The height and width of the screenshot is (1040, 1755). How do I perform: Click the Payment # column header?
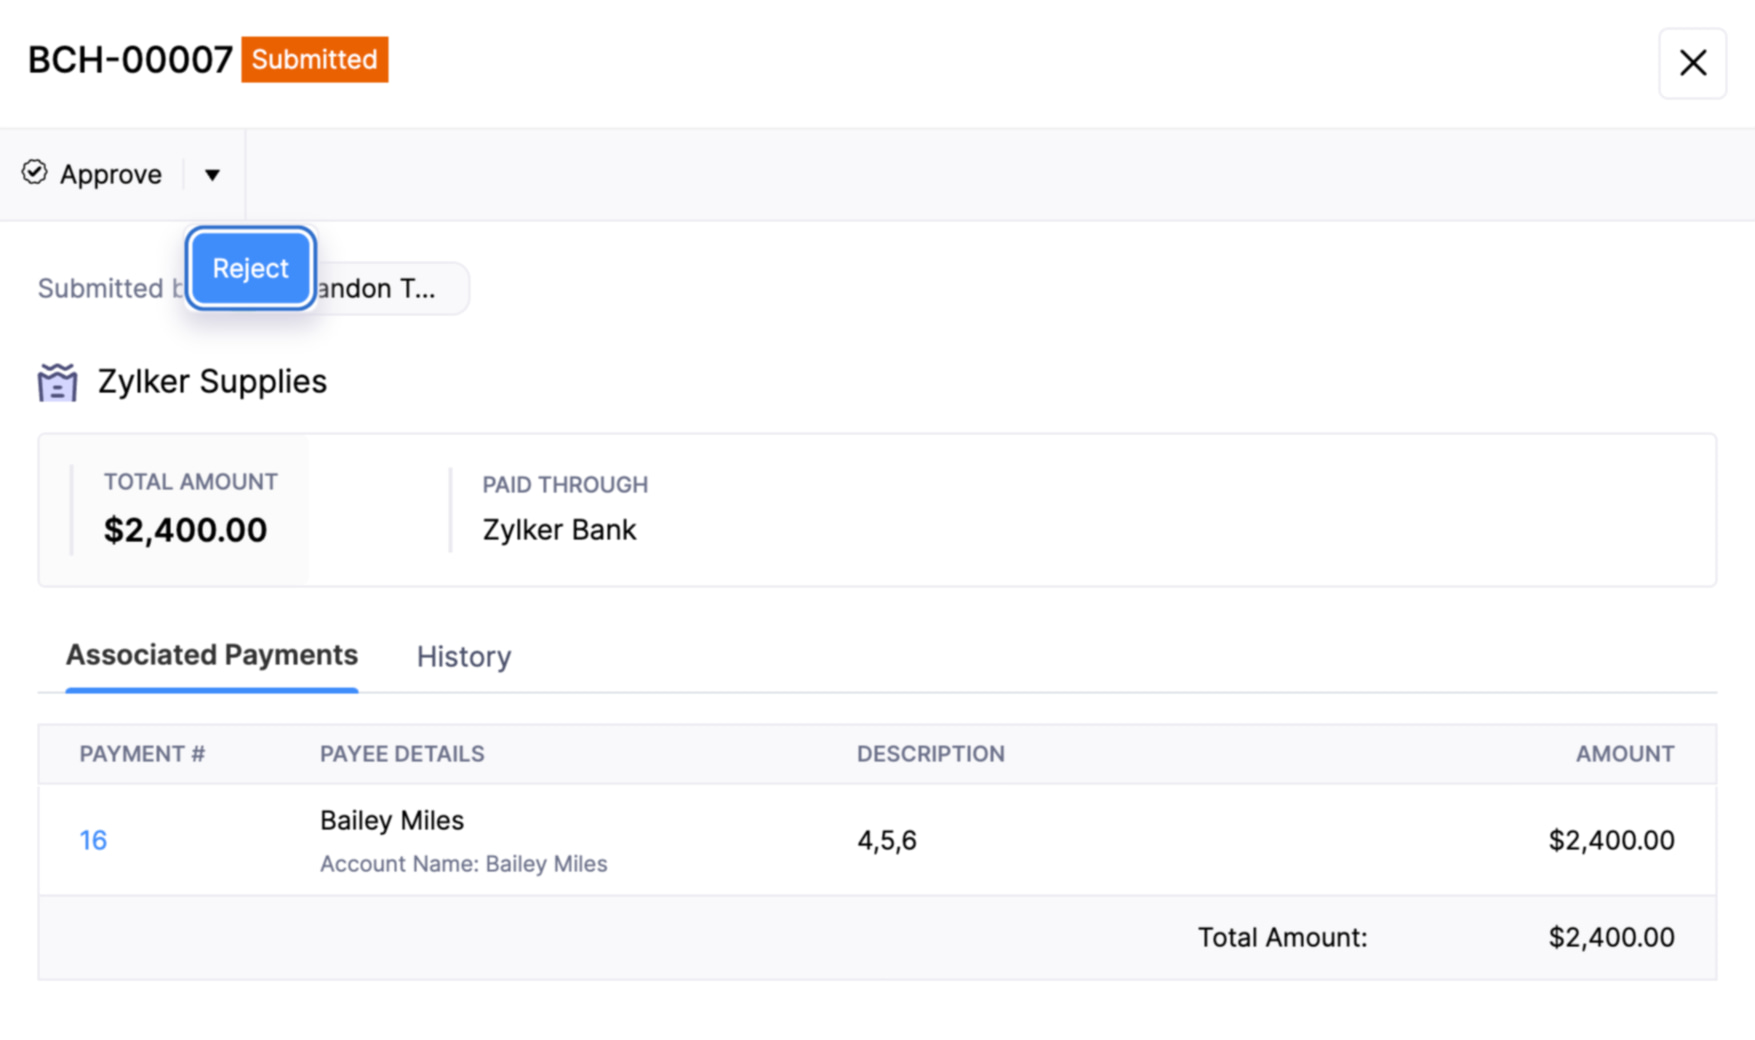142,754
